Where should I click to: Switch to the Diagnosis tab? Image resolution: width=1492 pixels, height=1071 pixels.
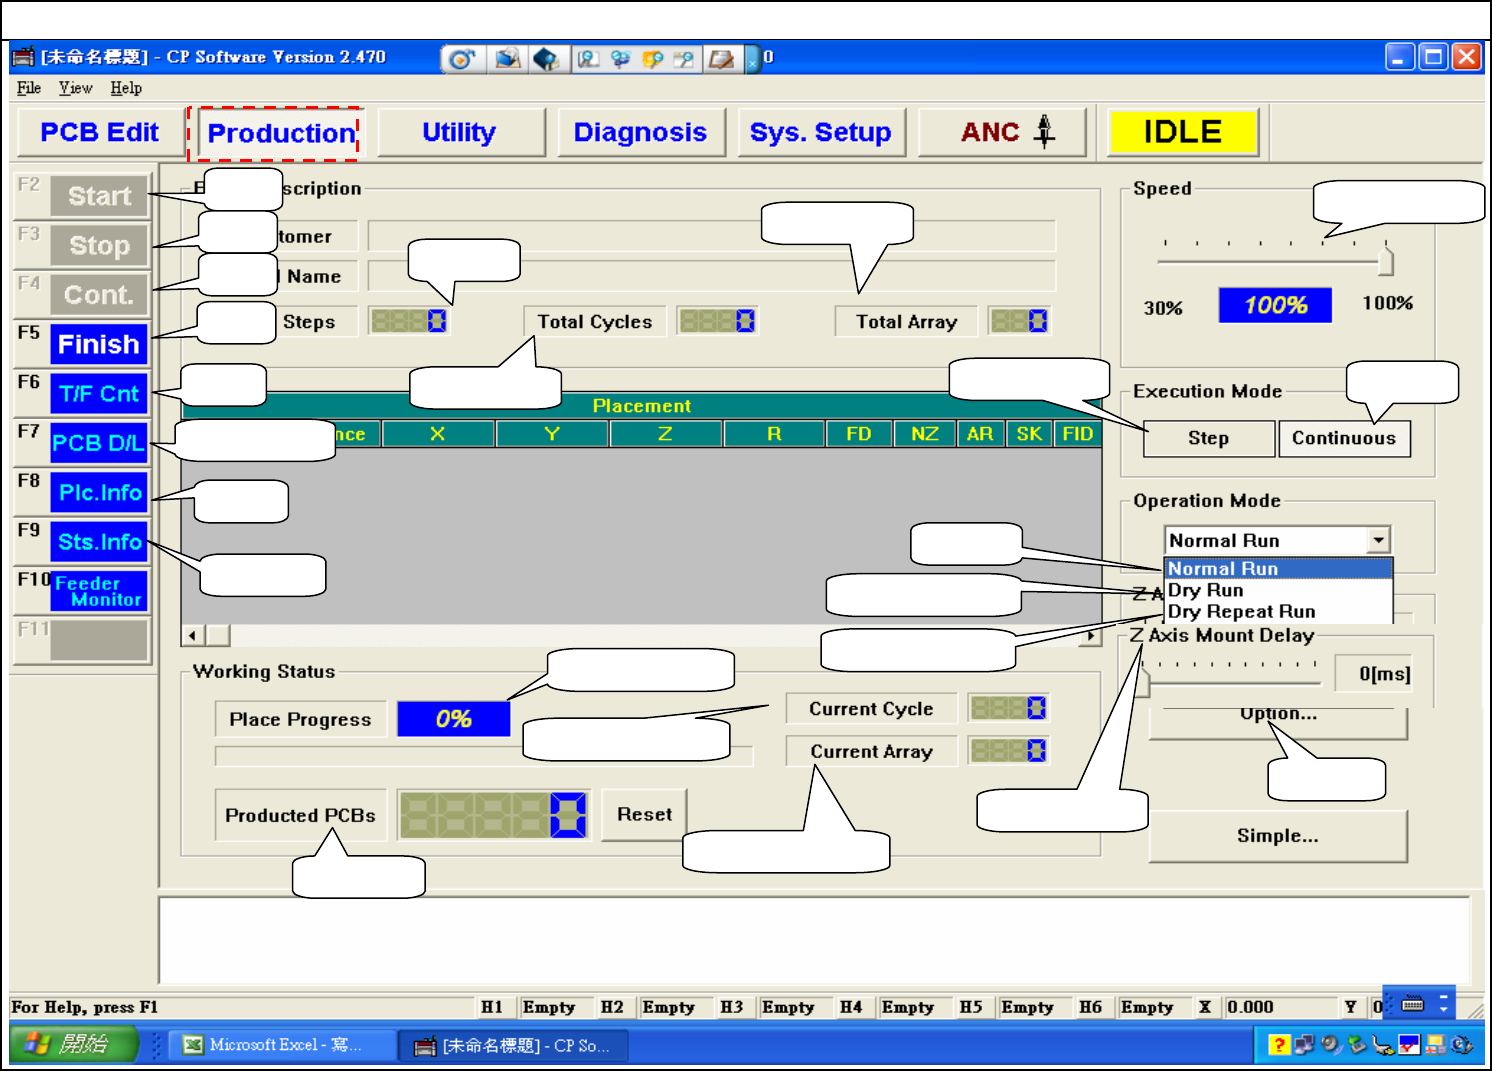[640, 132]
